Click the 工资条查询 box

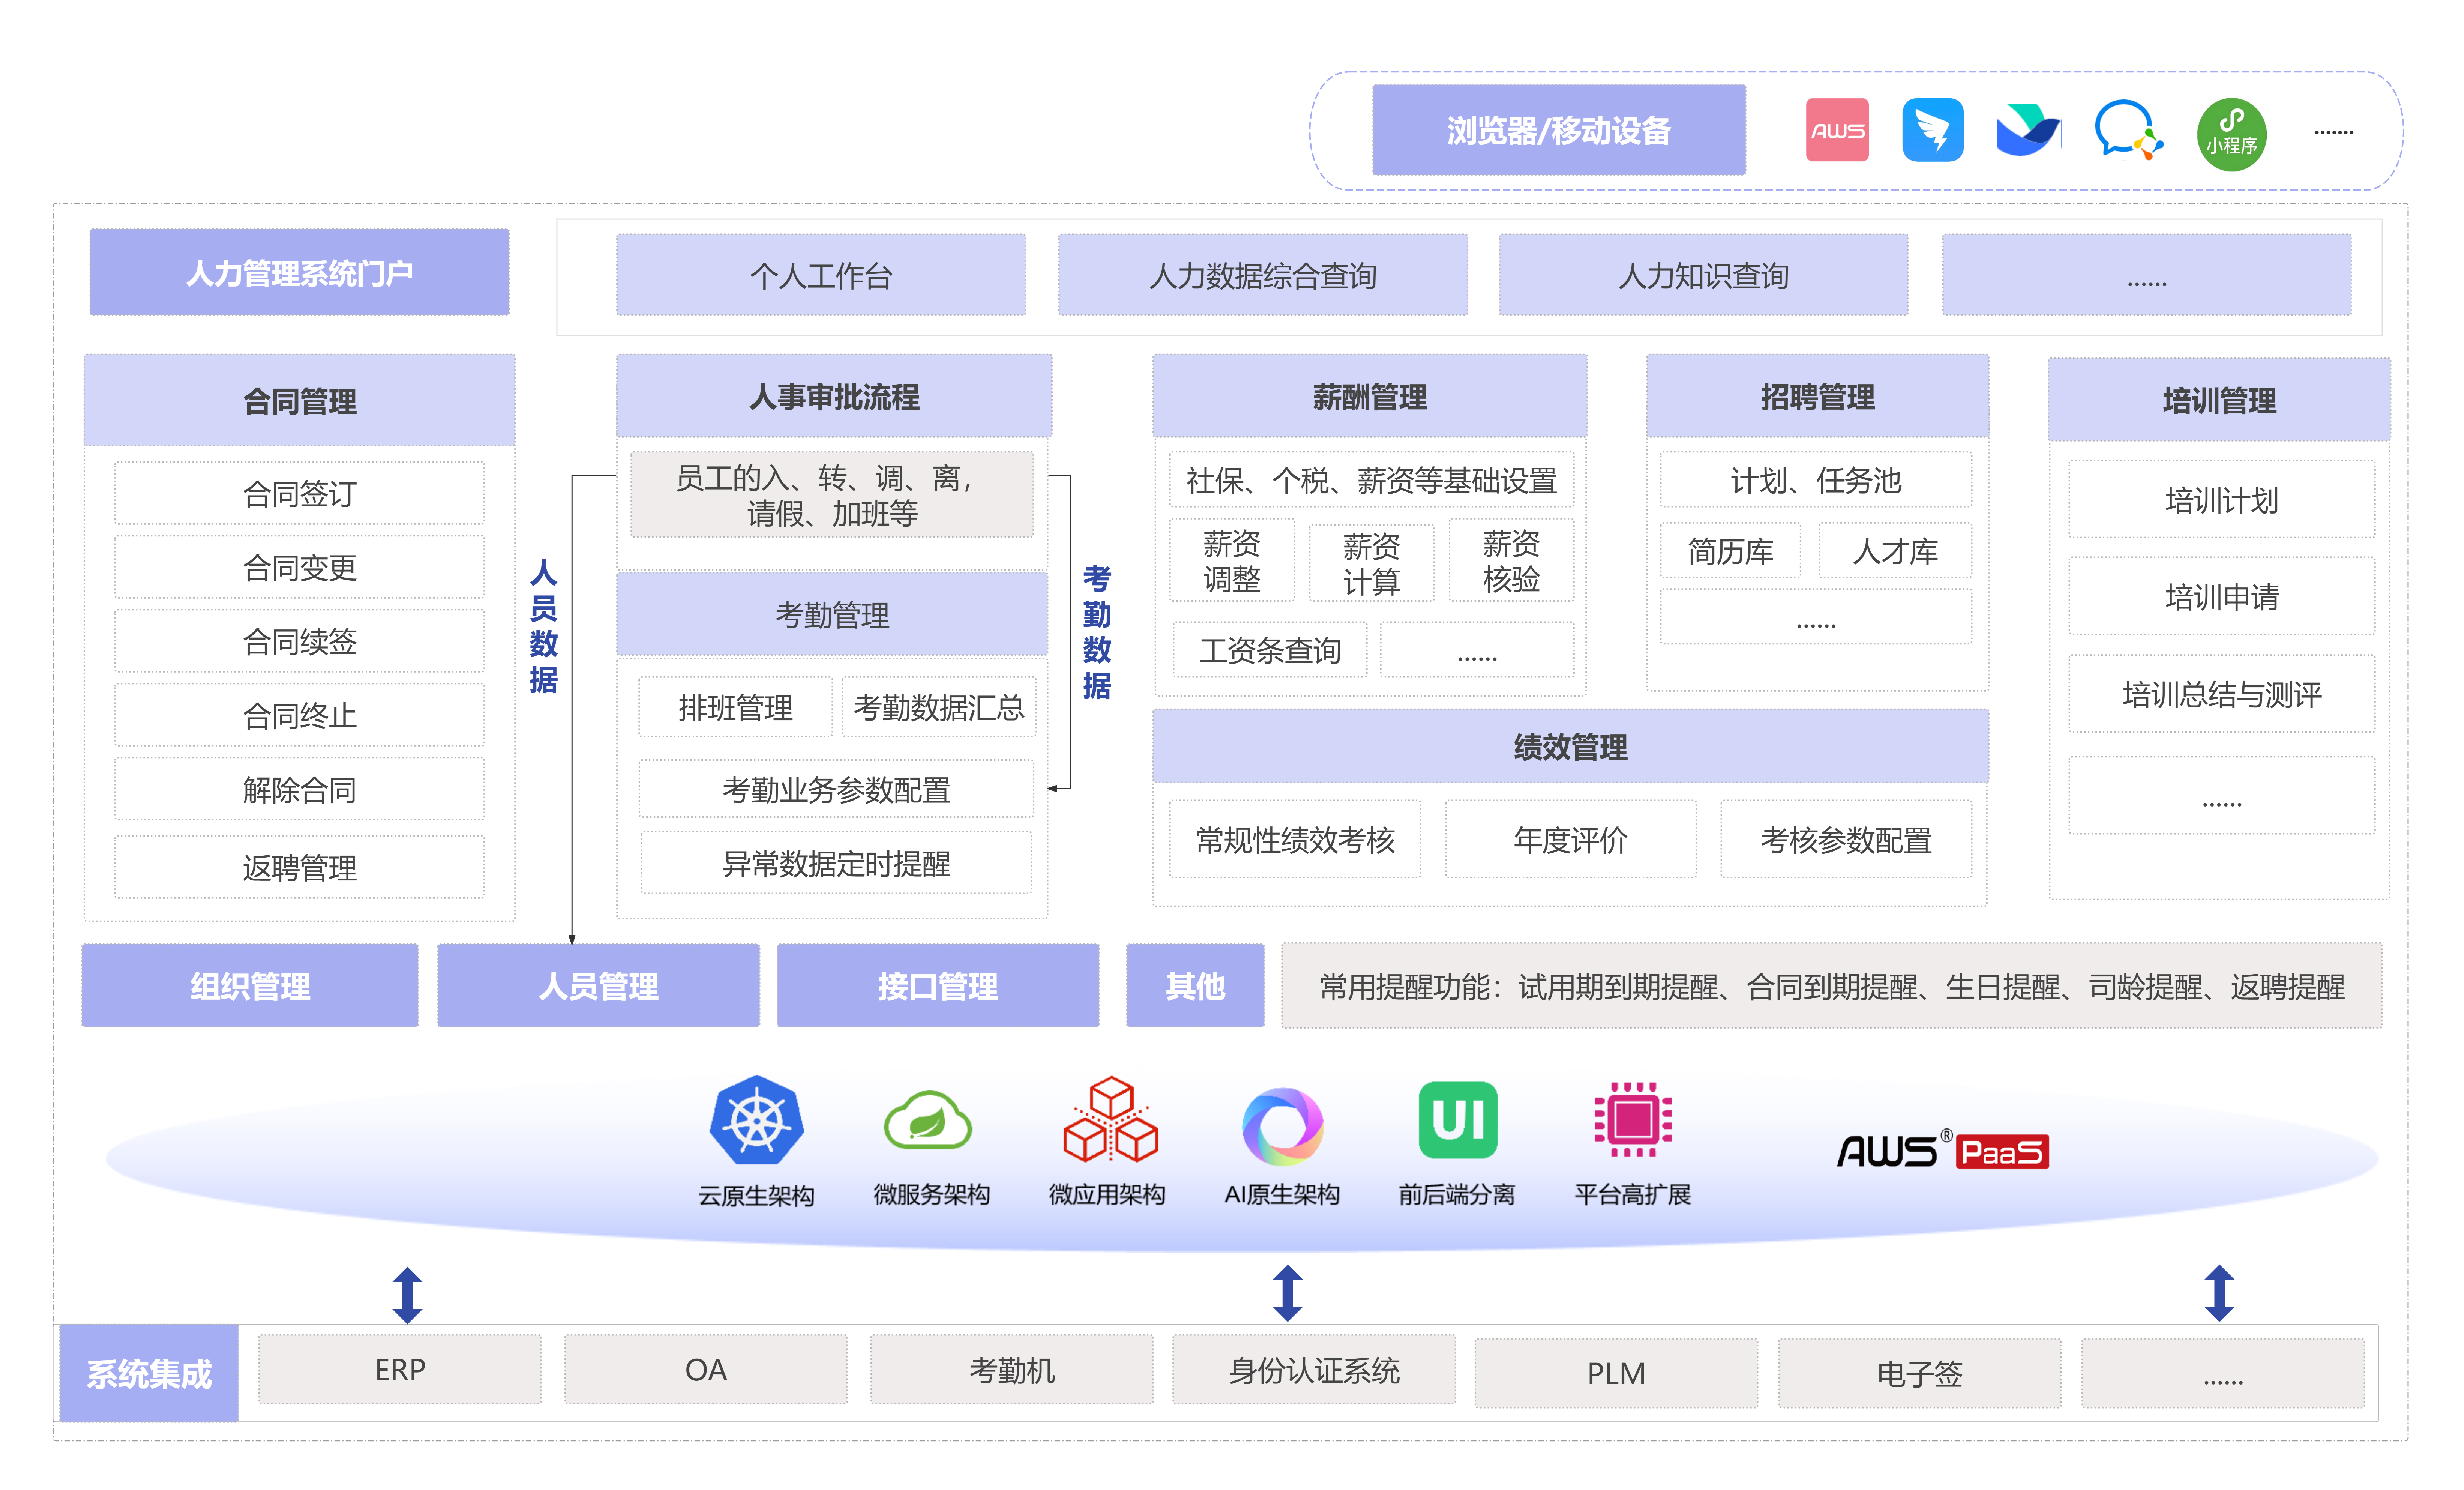[x=1269, y=650]
